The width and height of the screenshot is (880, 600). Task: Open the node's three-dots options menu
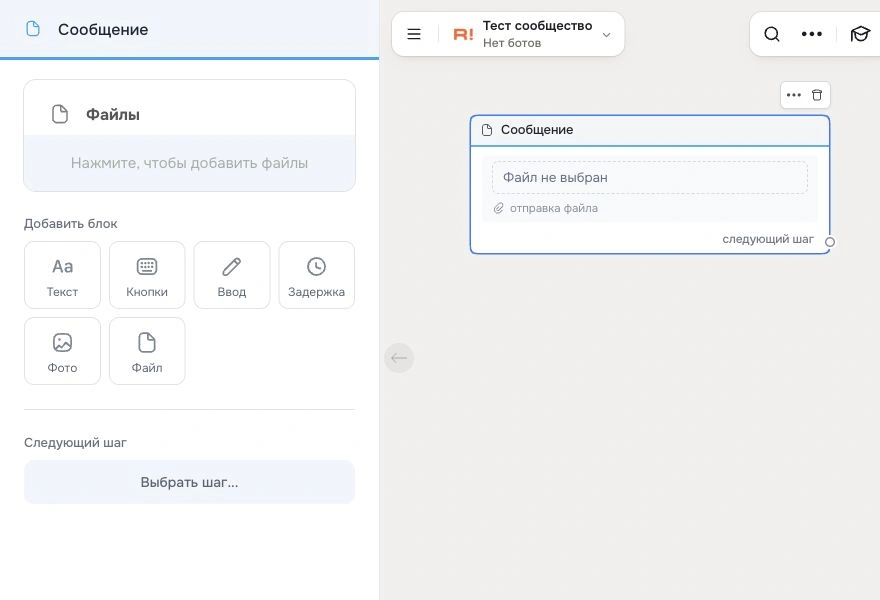point(794,95)
